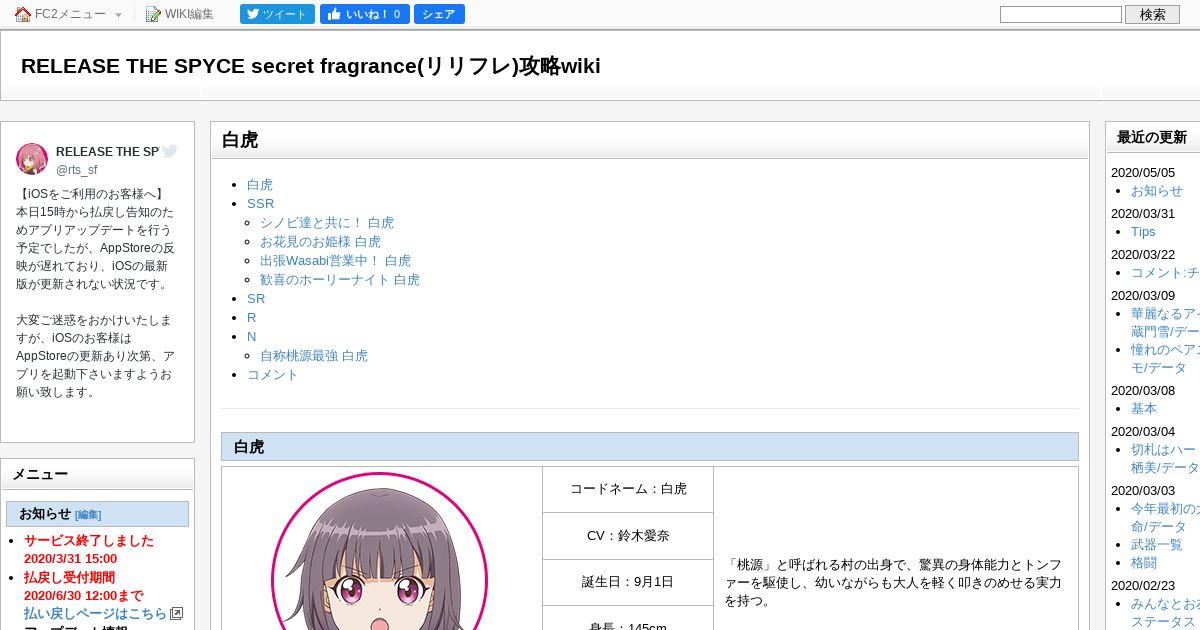Click the 白虎 character portrait image
Image resolution: width=1200 pixels, height=630 pixels.
(380, 551)
